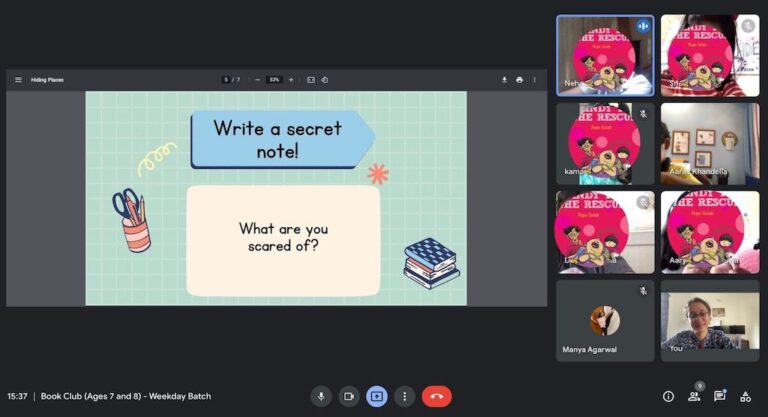The height and width of the screenshot is (417, 768).
Task: Open more options three-dot menu in call bar
Action: [x=405, y=396]
